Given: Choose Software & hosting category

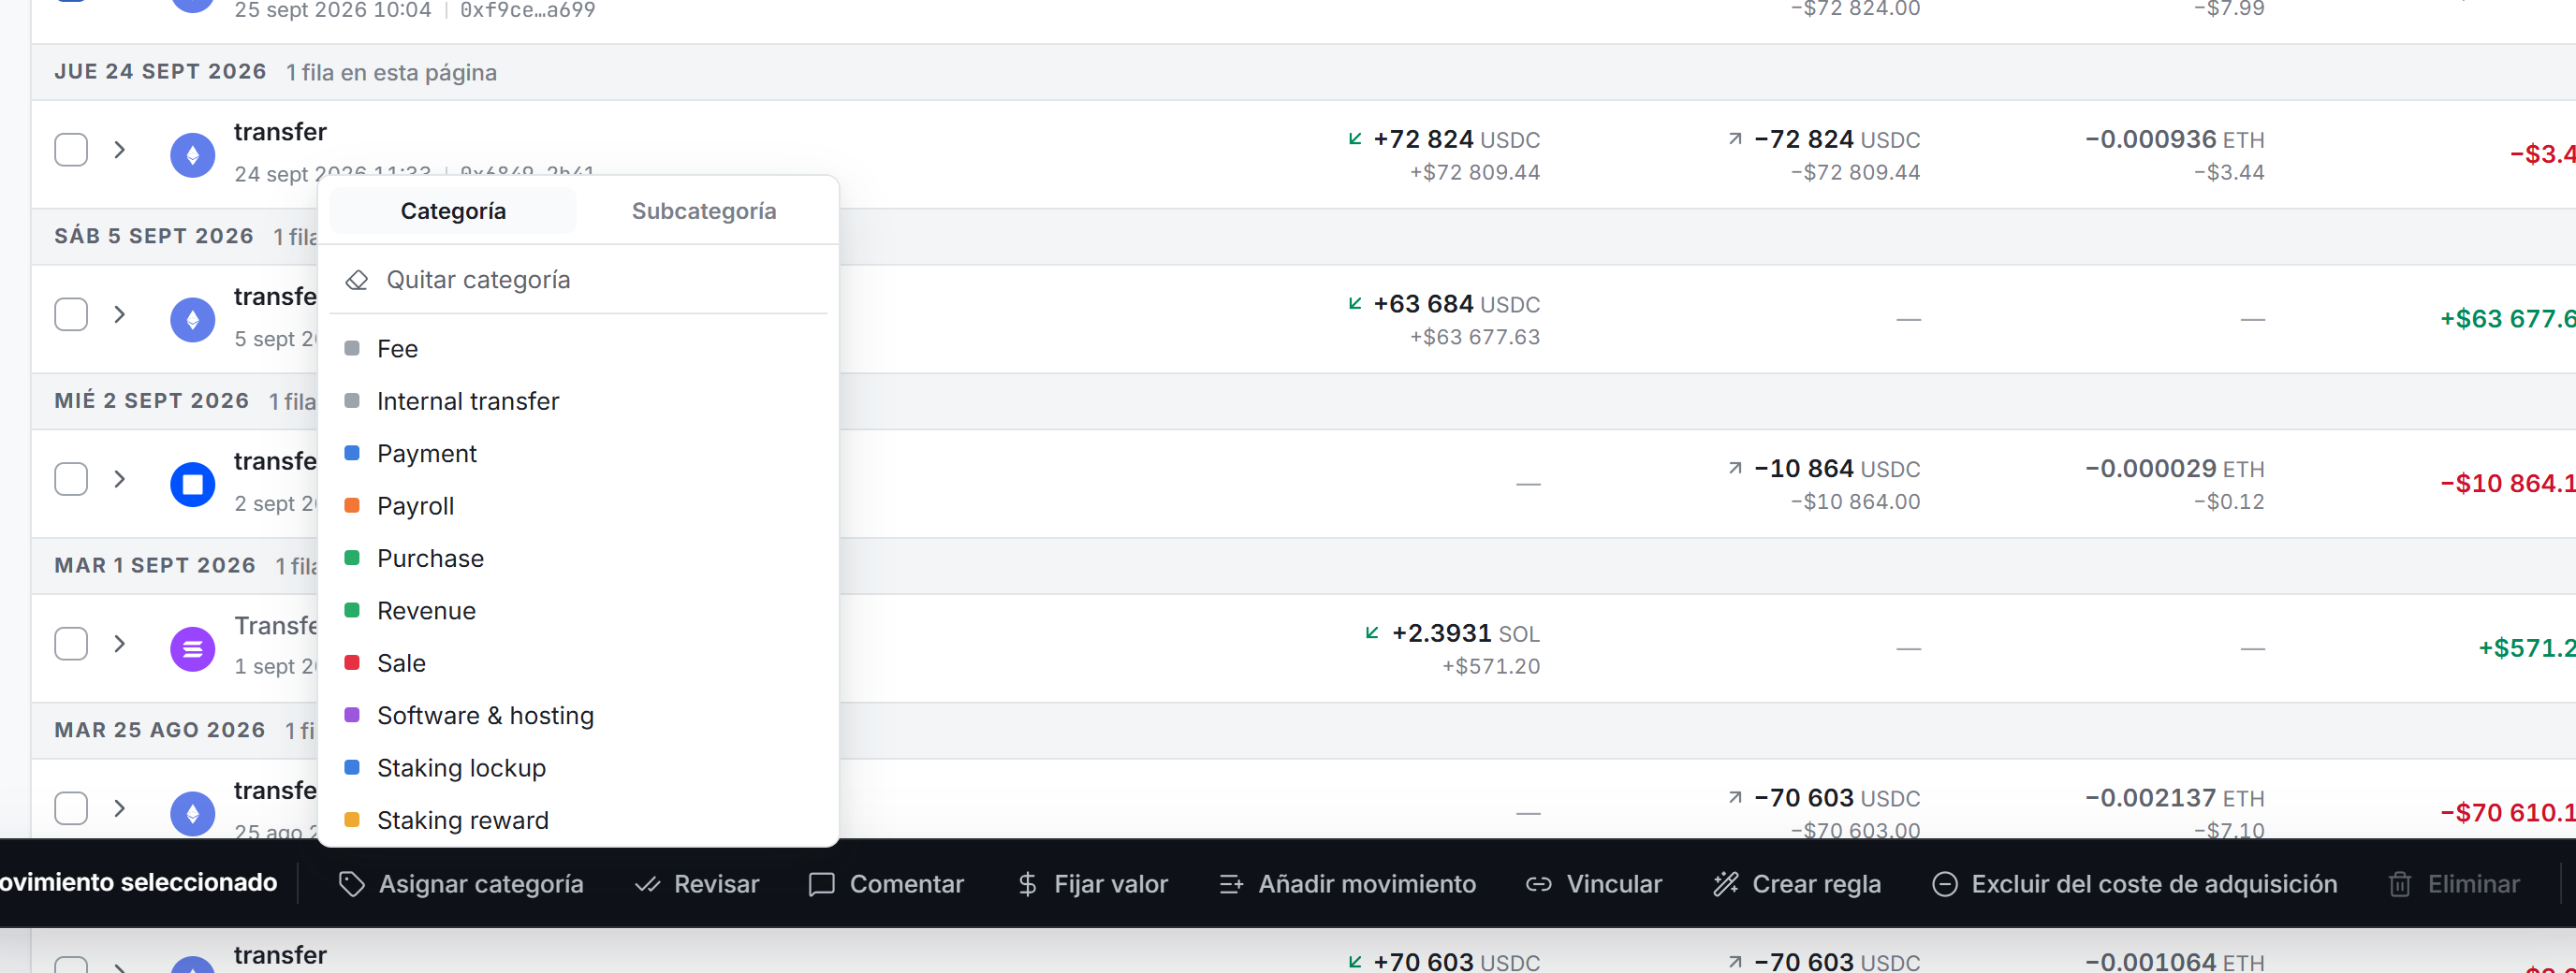Looking at the screenshot, I should (x=578, y=716).
